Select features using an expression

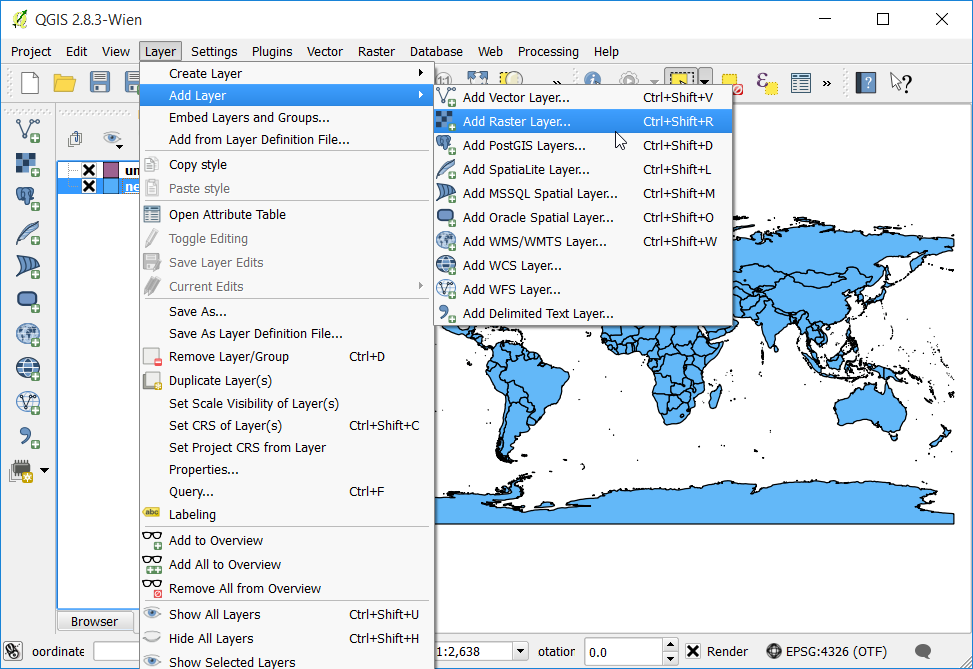[x=766, y=83]
